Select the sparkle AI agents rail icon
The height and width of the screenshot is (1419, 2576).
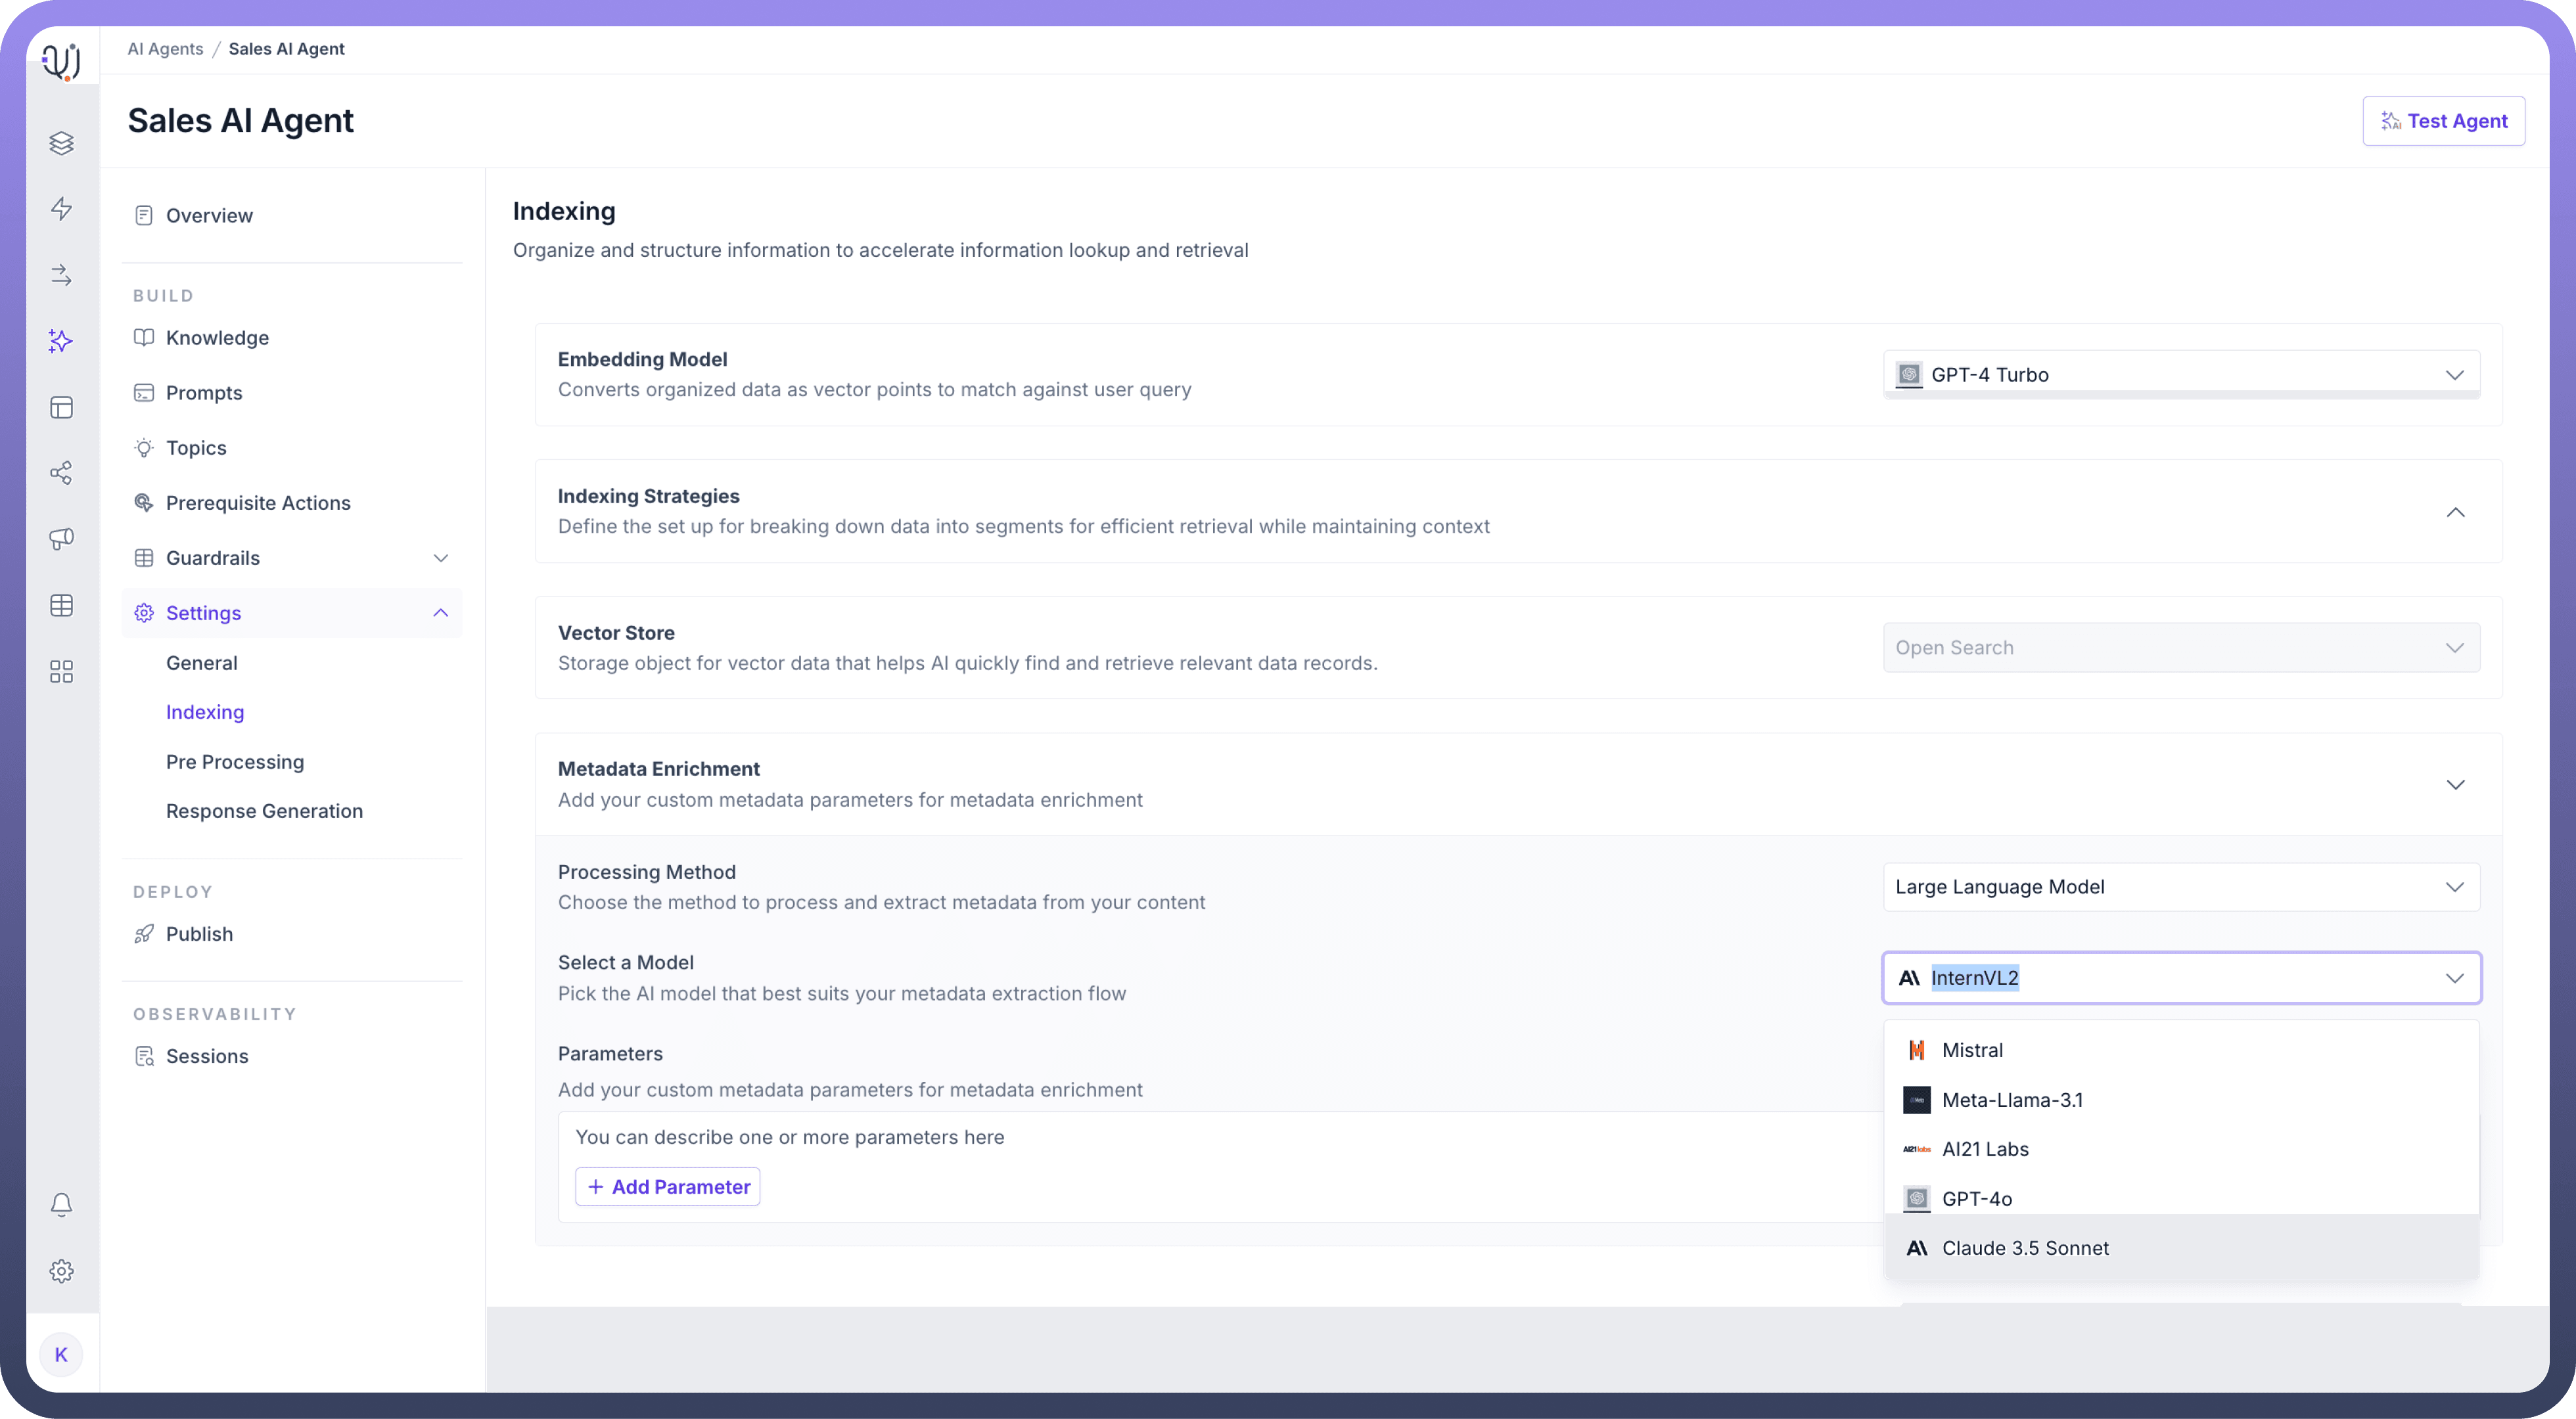61,341
